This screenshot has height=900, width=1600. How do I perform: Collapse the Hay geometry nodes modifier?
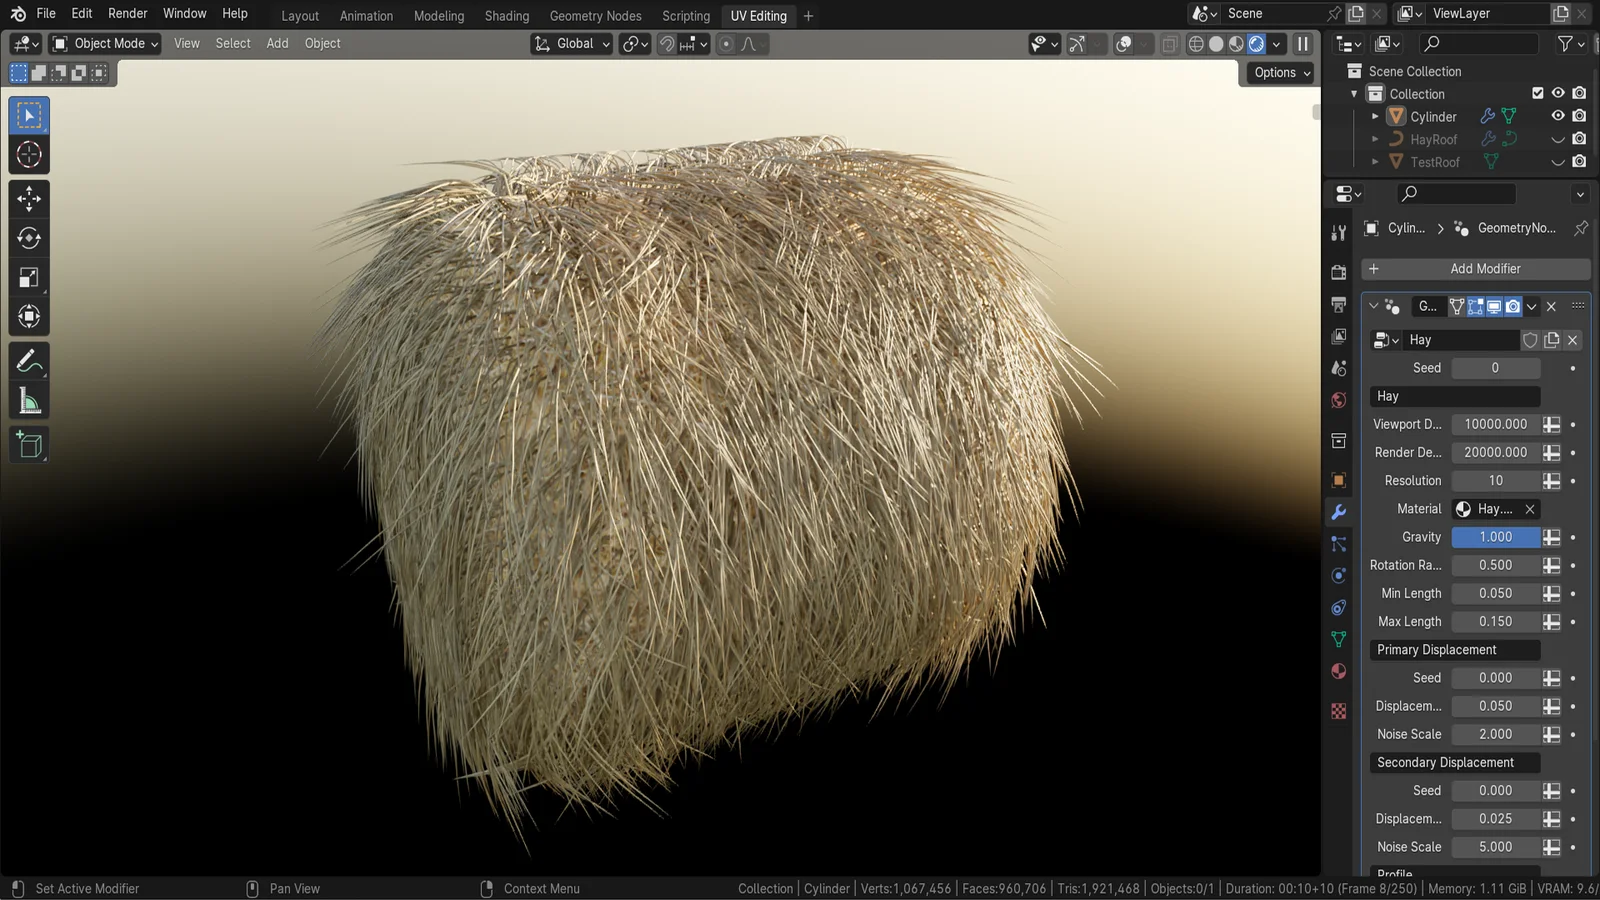pyautogui.click(x=1373, y=306)
